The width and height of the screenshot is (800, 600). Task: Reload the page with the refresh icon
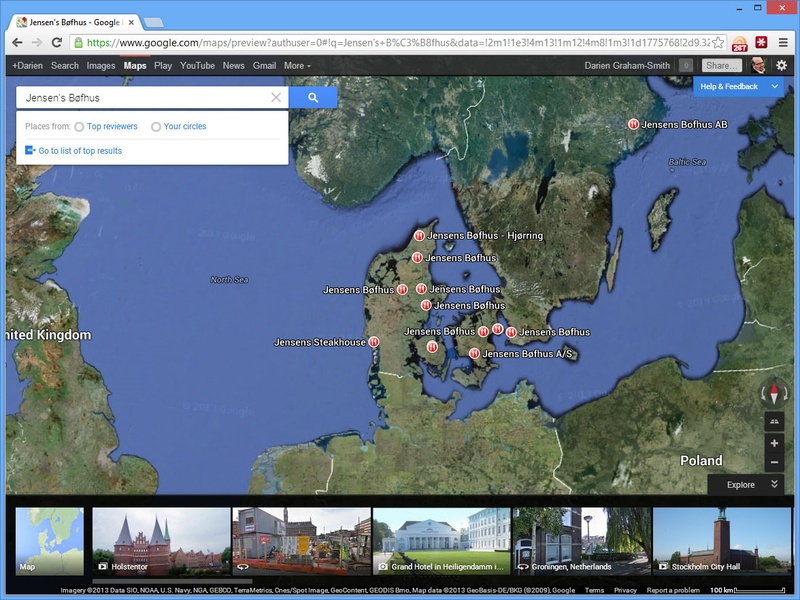[57, 43]
